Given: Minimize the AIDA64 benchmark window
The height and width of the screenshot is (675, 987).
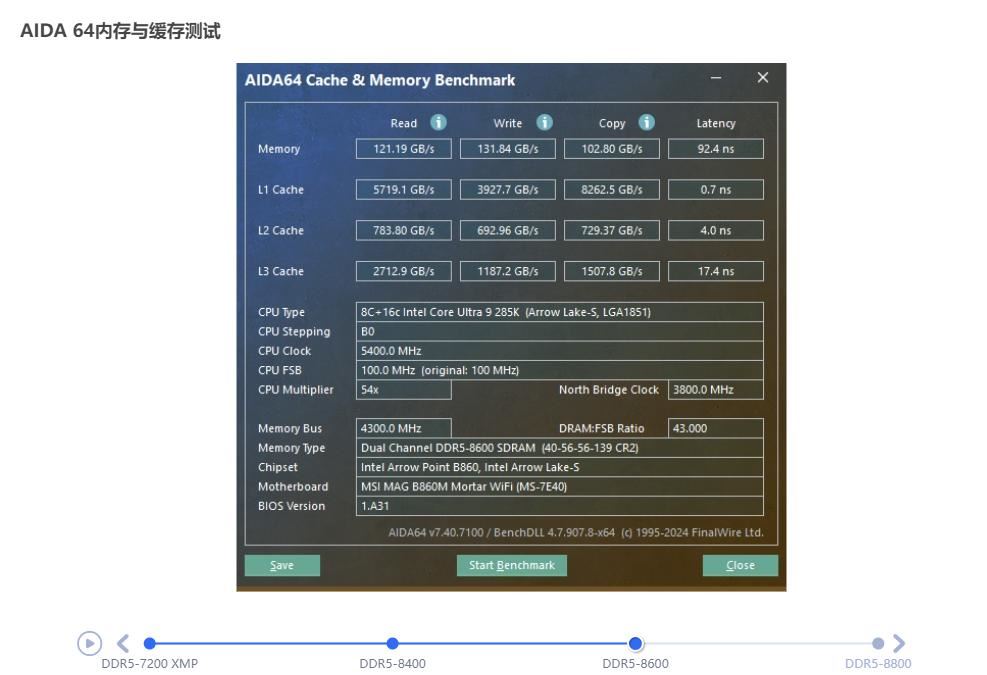Looking at the screenshot, I should point(716,78).
